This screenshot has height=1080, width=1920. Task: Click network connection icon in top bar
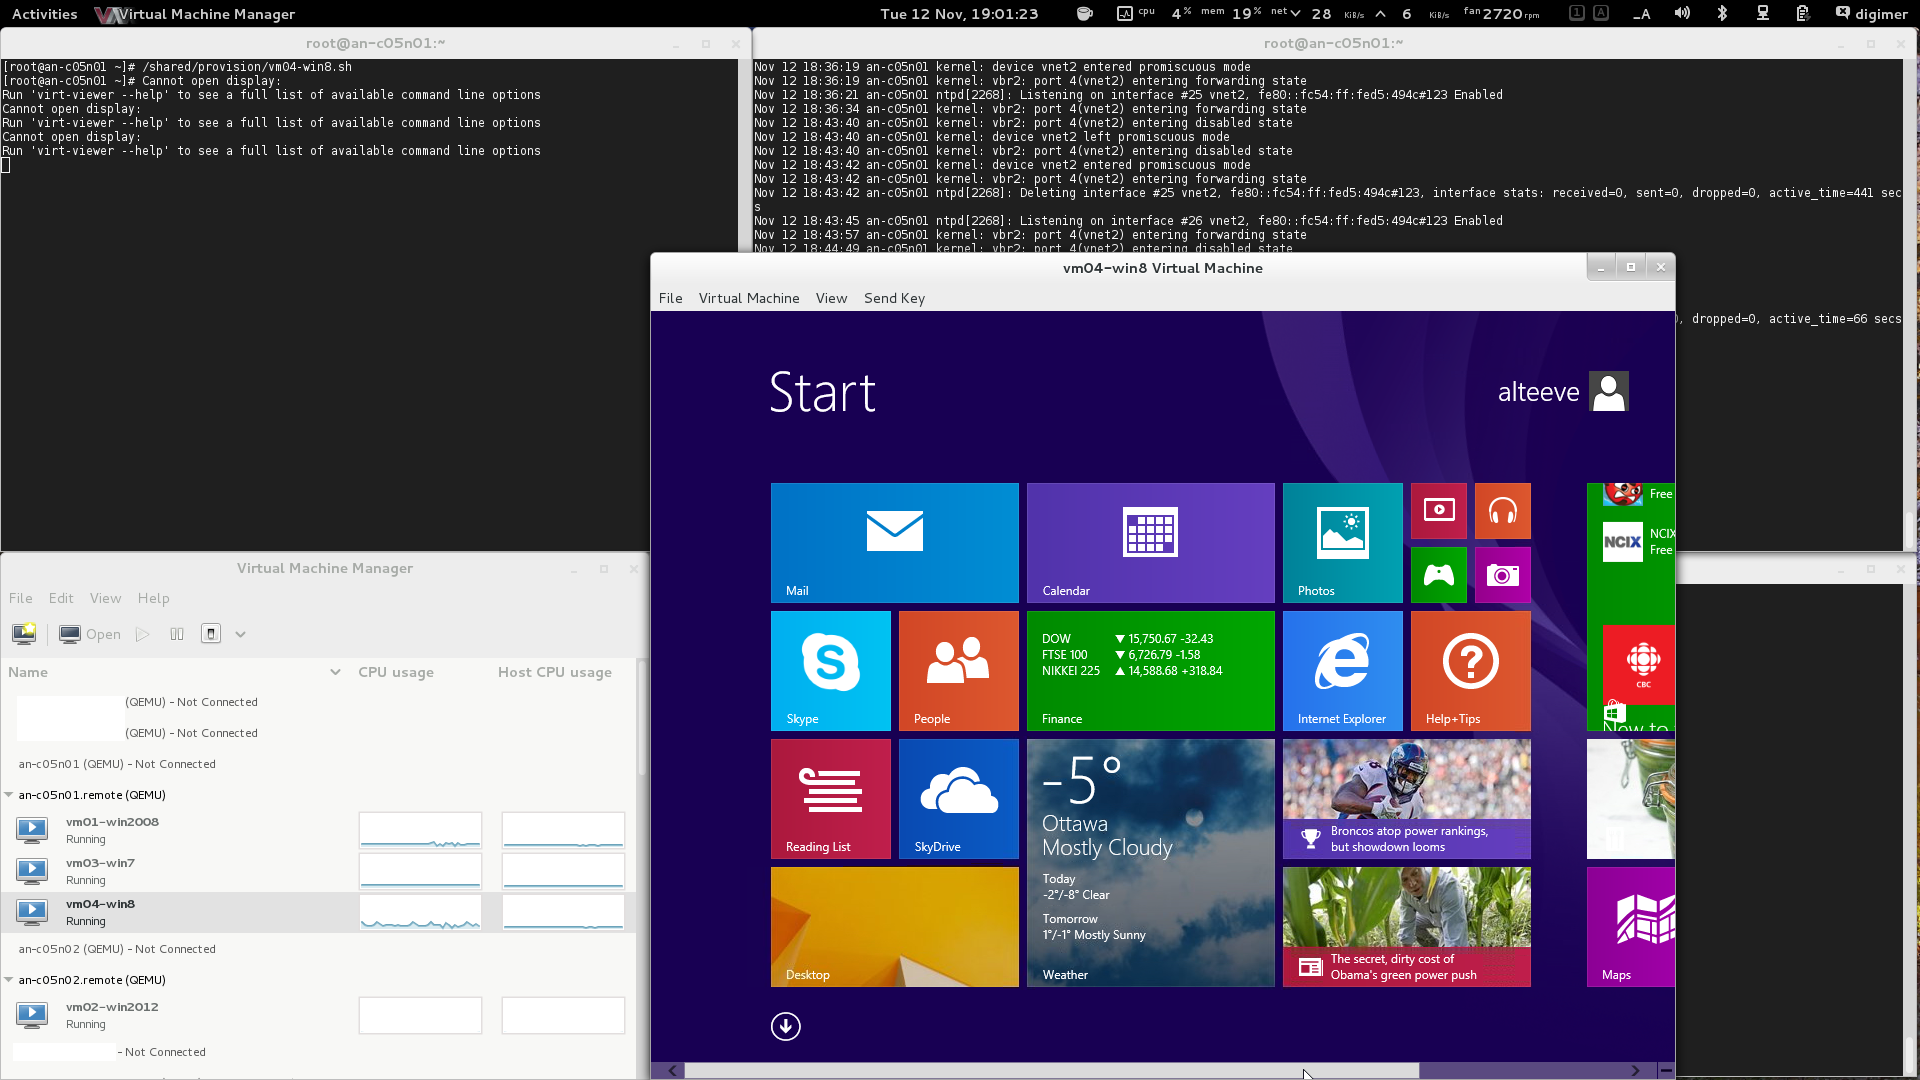(x=1762, y=14)
